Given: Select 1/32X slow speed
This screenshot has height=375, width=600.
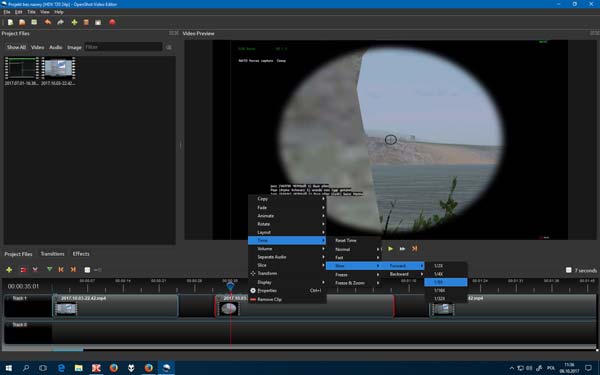Looking at the screenshot, I should tap(446, 298).
